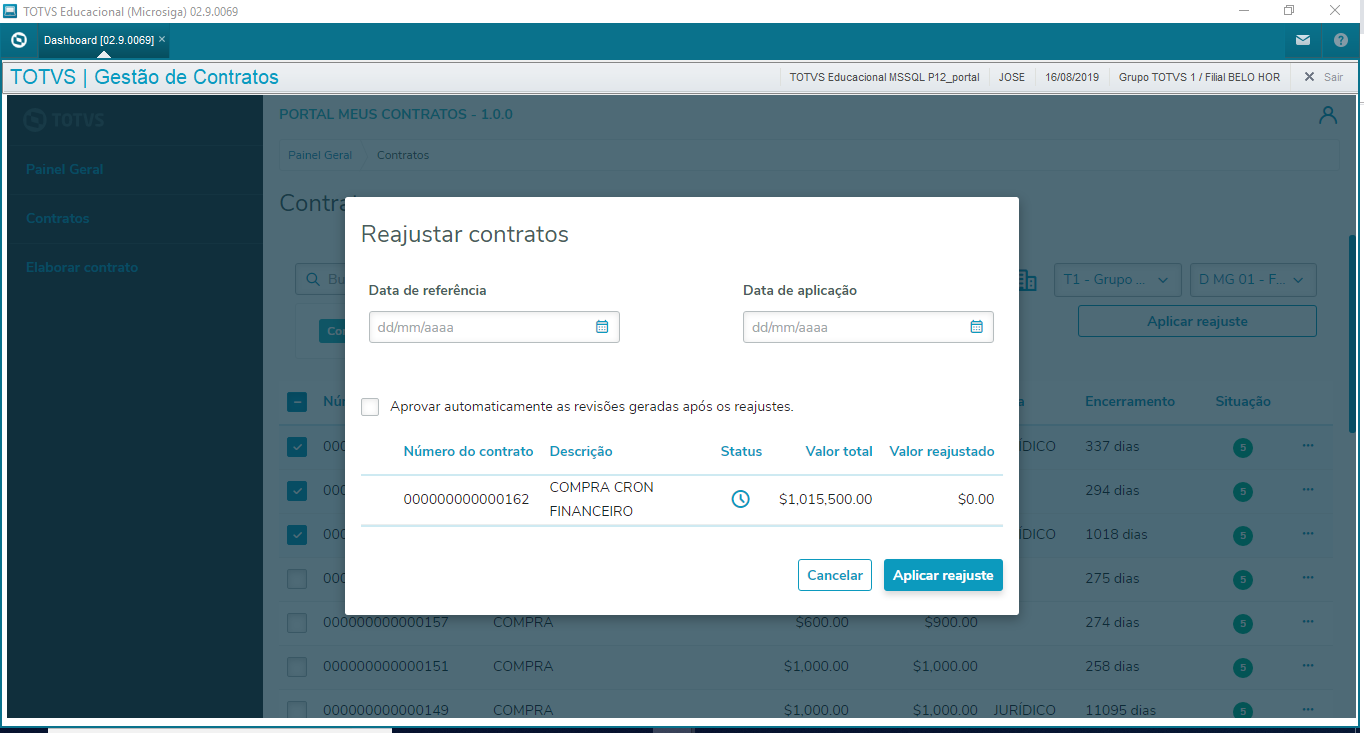Confirm with Aplicar reajuste in the dialog
The image size is (1364, 733).
pos(943,575)
